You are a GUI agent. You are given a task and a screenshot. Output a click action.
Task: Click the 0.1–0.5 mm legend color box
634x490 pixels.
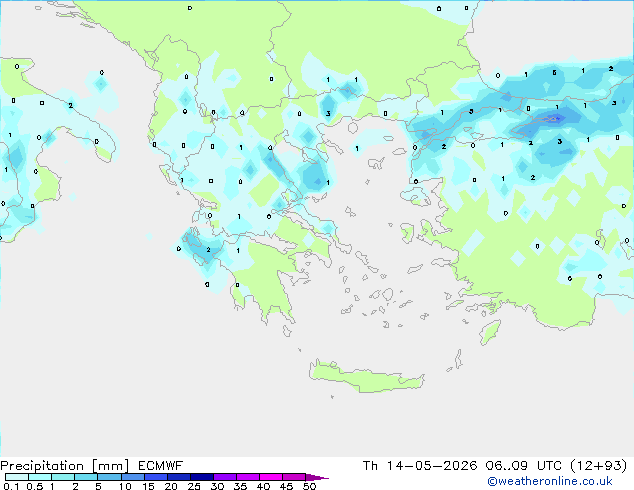[17, 477]
